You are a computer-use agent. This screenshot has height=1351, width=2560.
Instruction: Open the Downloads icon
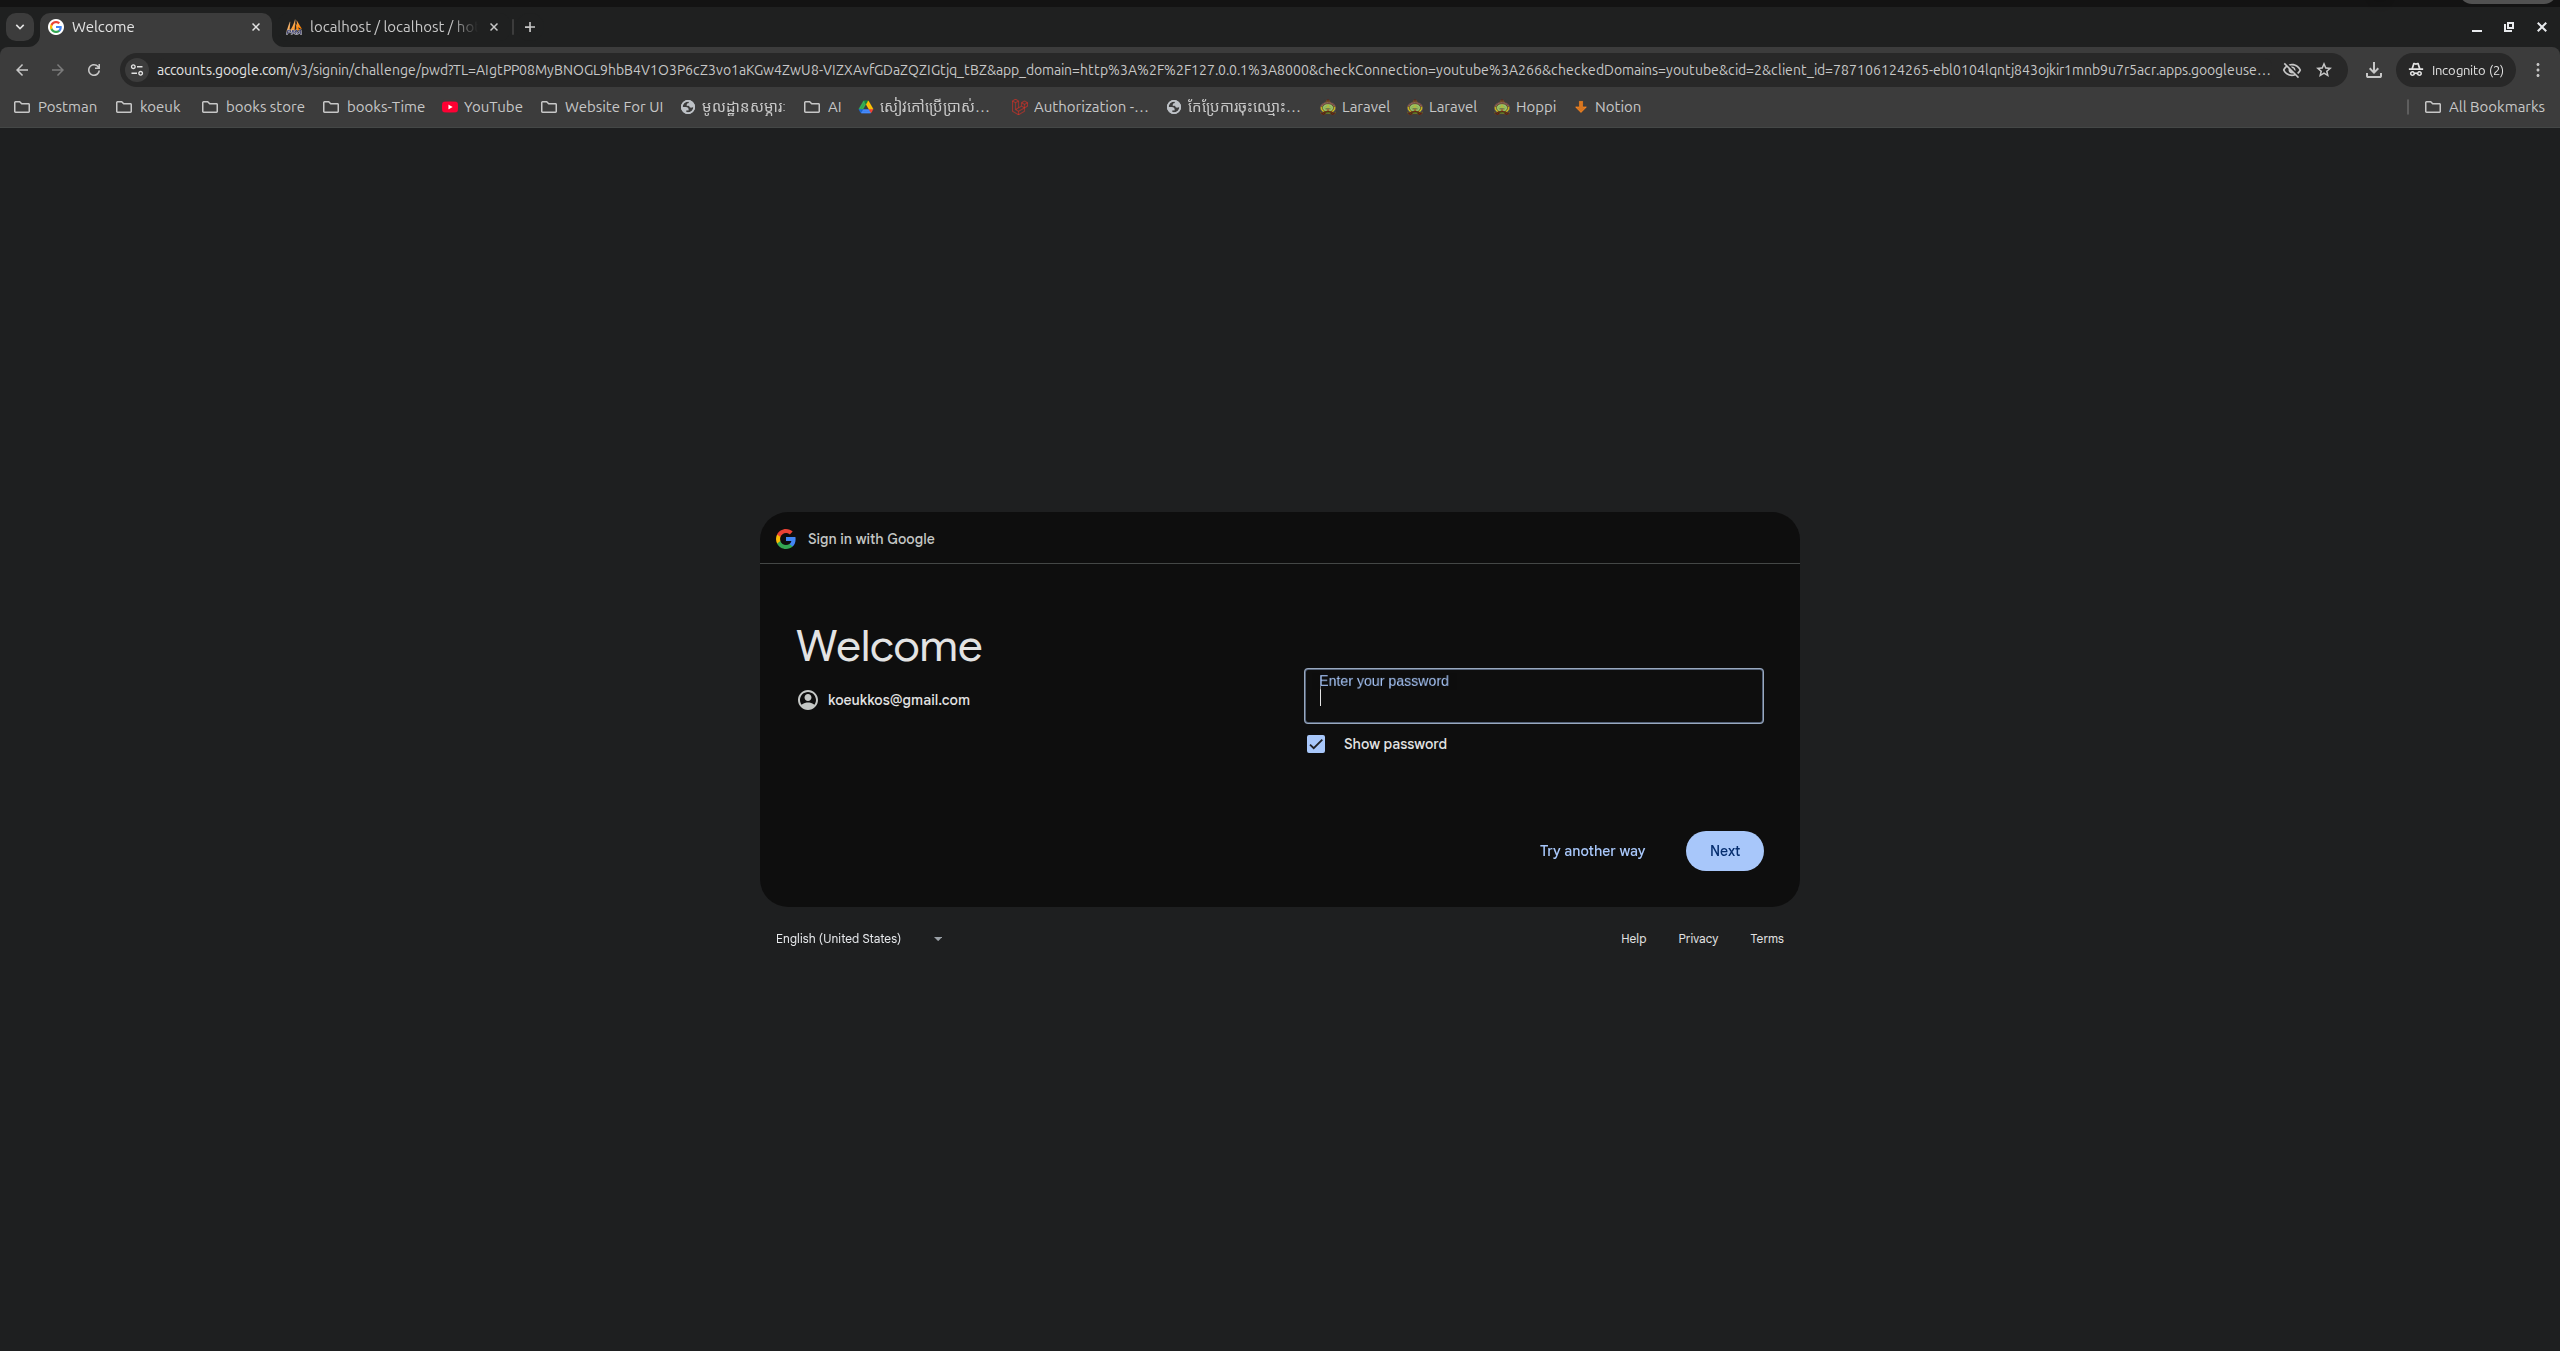tap(2374, 70)
